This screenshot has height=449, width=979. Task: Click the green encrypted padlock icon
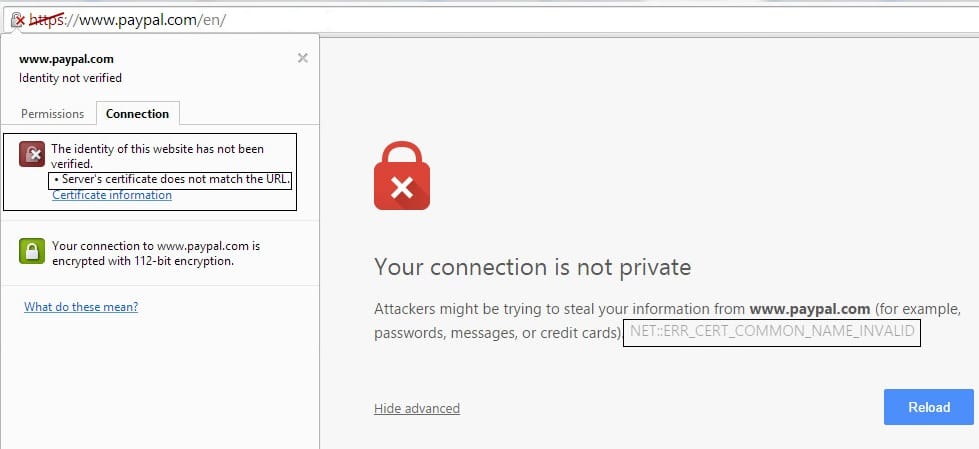point(32,250)
